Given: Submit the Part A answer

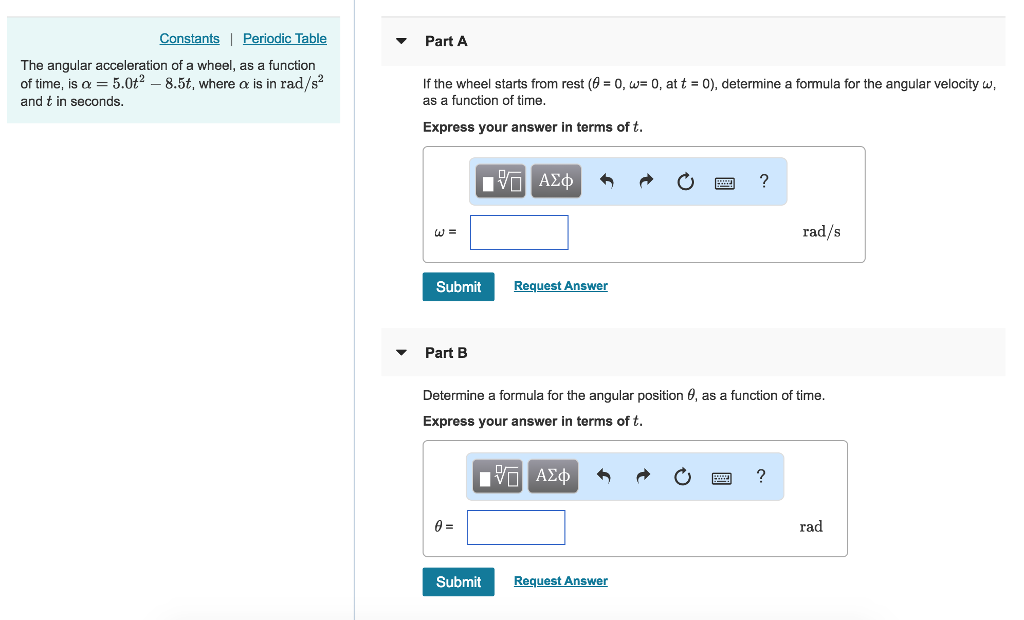Looking at the screenshot, I should click(x=458, y=286).
